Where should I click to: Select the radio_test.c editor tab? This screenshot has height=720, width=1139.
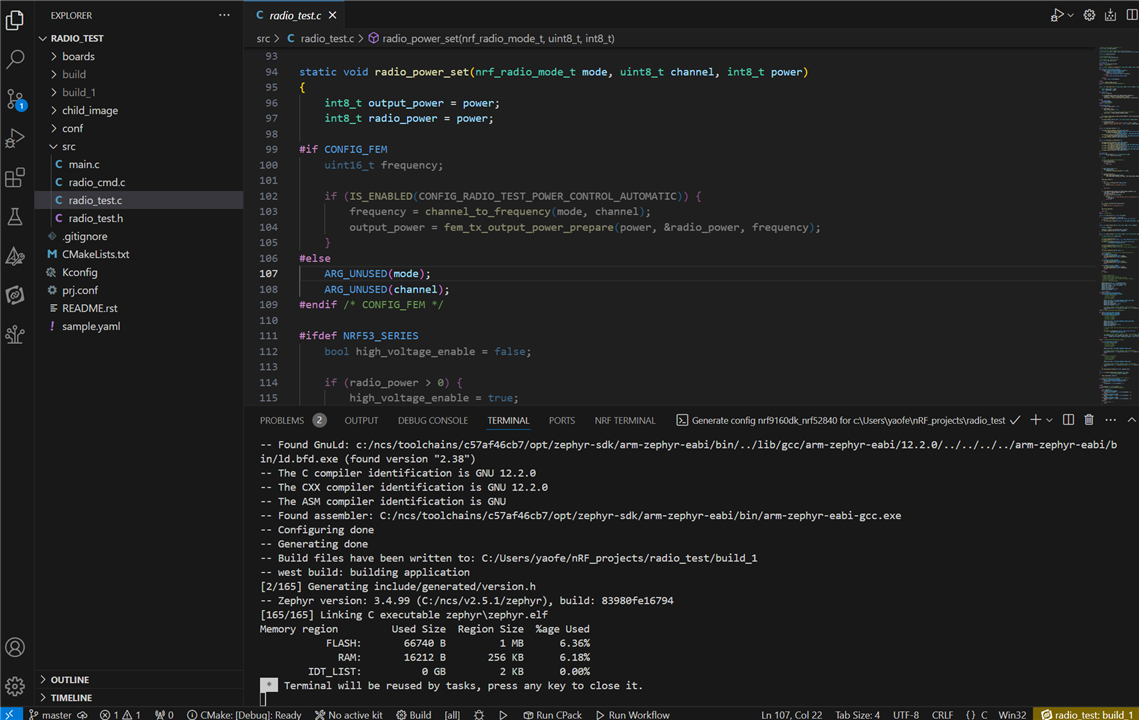tap(295, 15)
